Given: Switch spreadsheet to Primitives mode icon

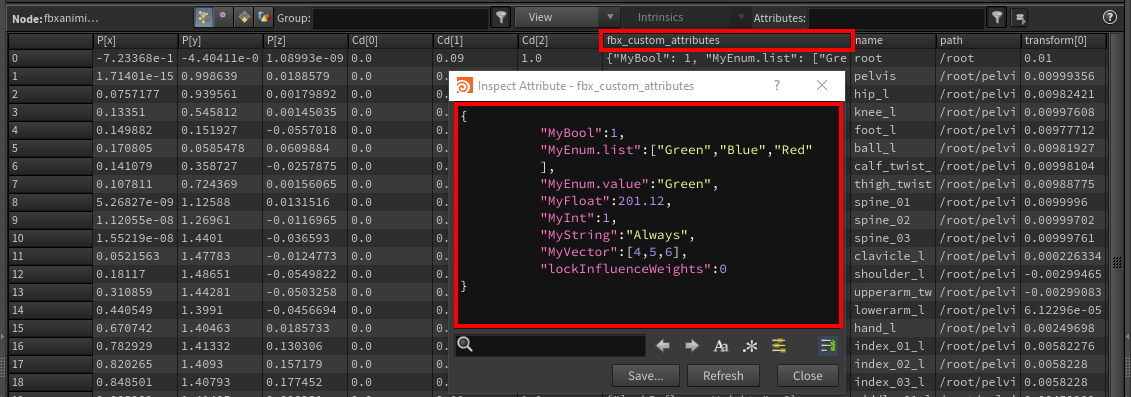Looking at the screenshot, I should (244, 17).
